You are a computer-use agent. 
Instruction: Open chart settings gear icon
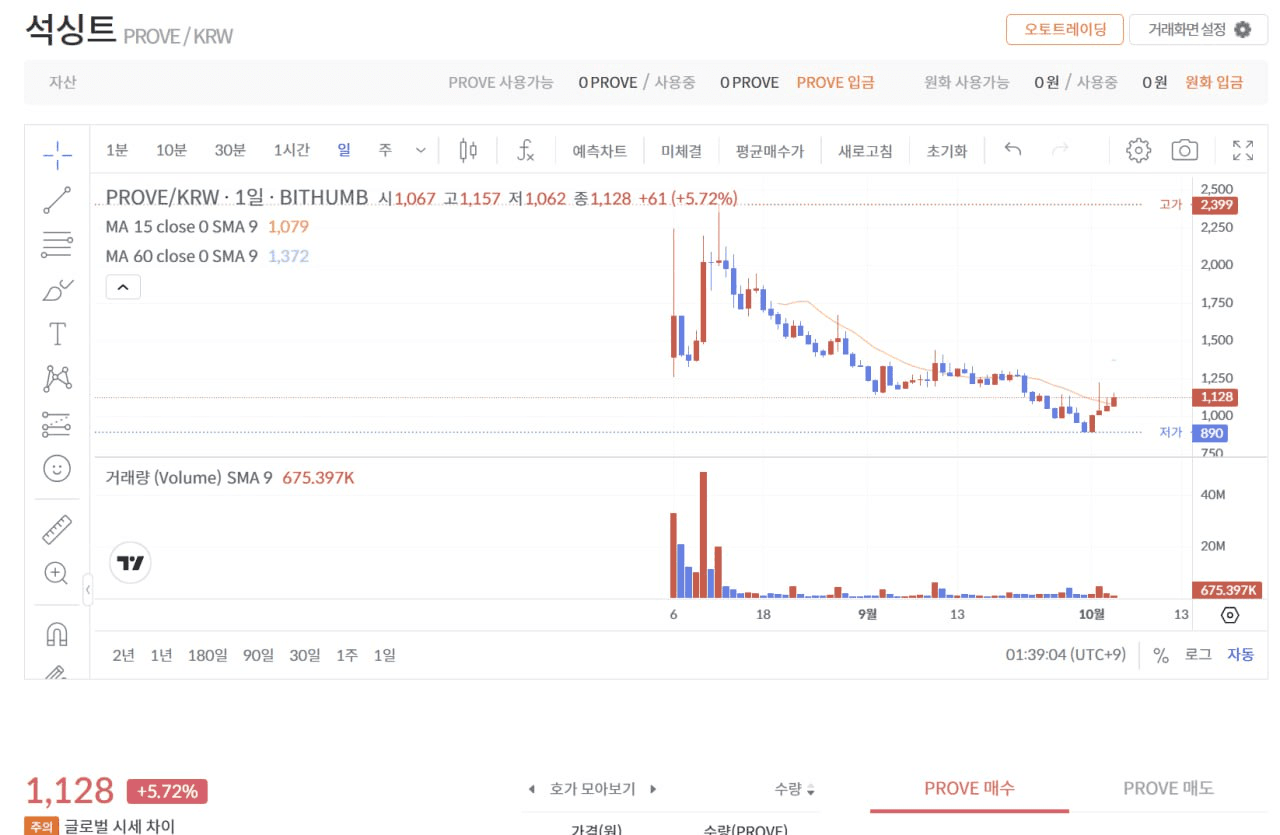(1137, 151)
